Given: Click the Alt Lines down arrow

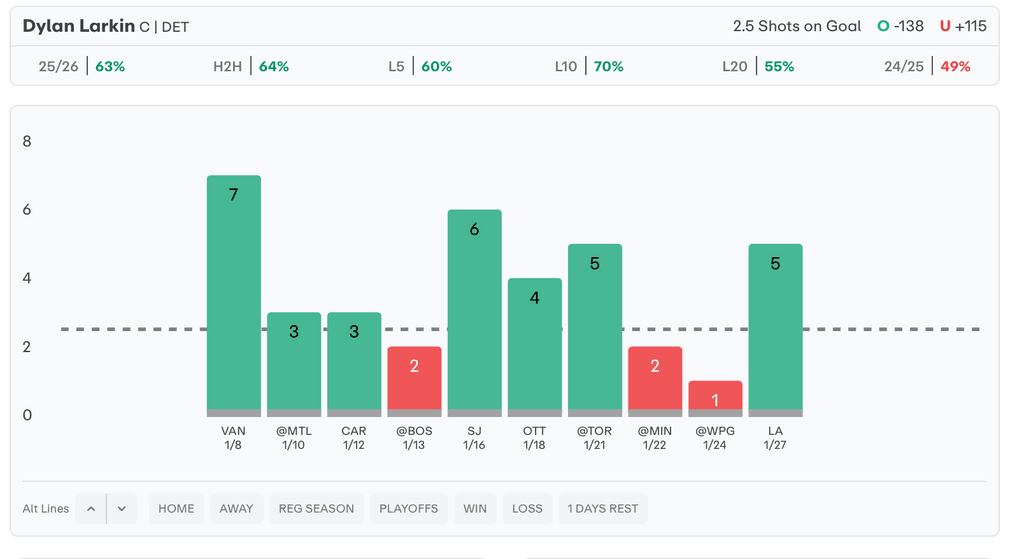Looking at the screenshot, I should click(121, 509).
